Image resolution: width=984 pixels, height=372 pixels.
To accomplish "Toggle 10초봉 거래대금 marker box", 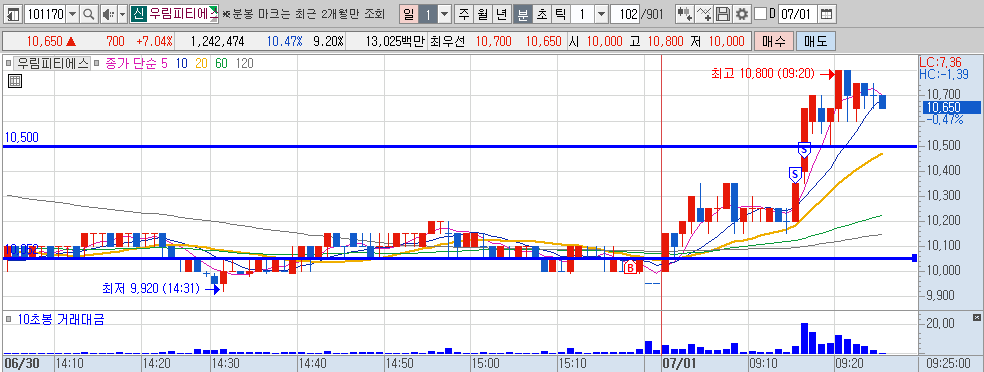I will 8,319.
